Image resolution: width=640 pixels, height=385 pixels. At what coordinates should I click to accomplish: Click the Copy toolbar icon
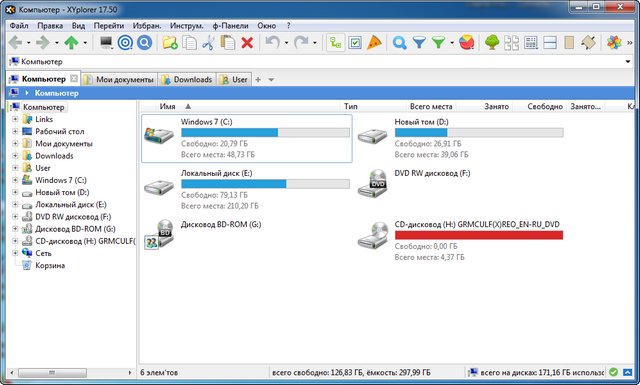(x=189, y=42)
